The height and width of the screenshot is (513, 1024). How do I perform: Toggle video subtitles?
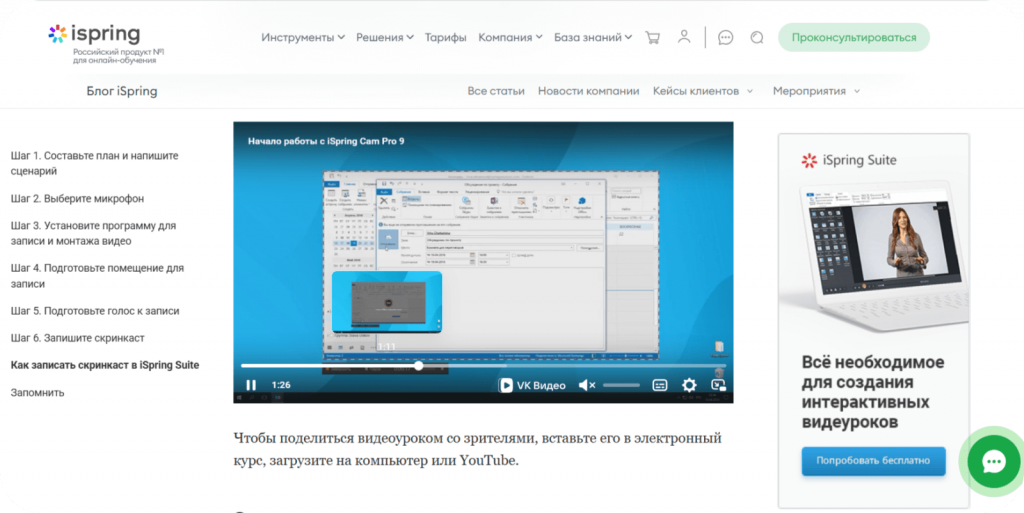(660, 385)
